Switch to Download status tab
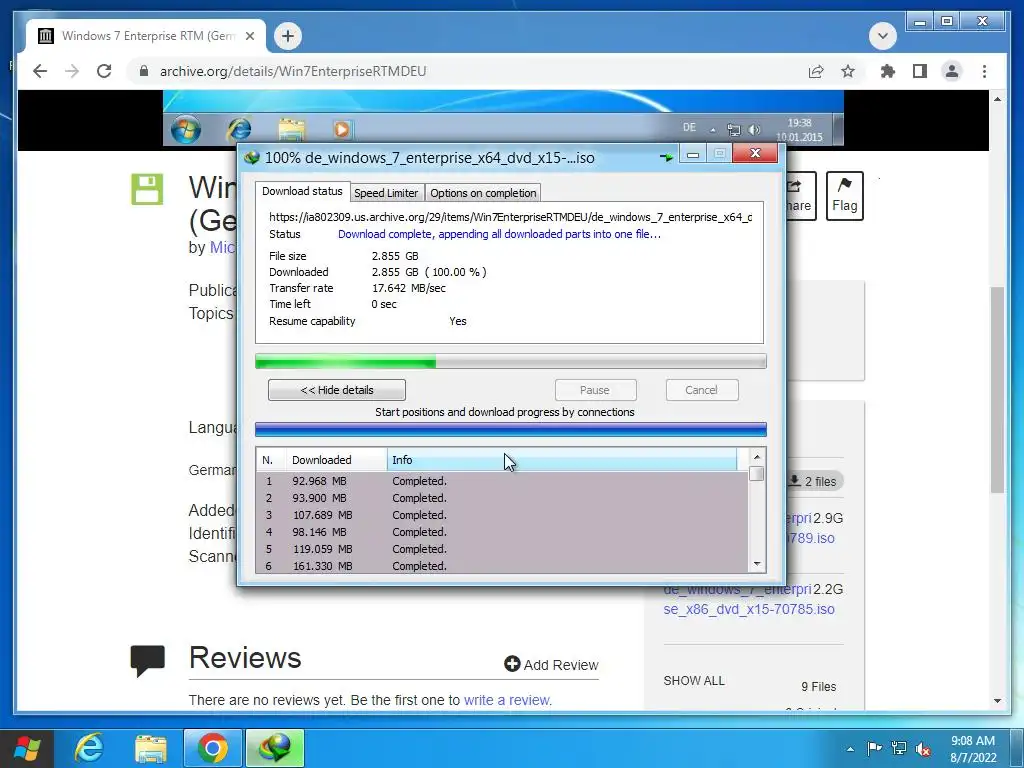The width and height of the screenshot is (1024, 768). pyautogui.click(x=302, y=191)
